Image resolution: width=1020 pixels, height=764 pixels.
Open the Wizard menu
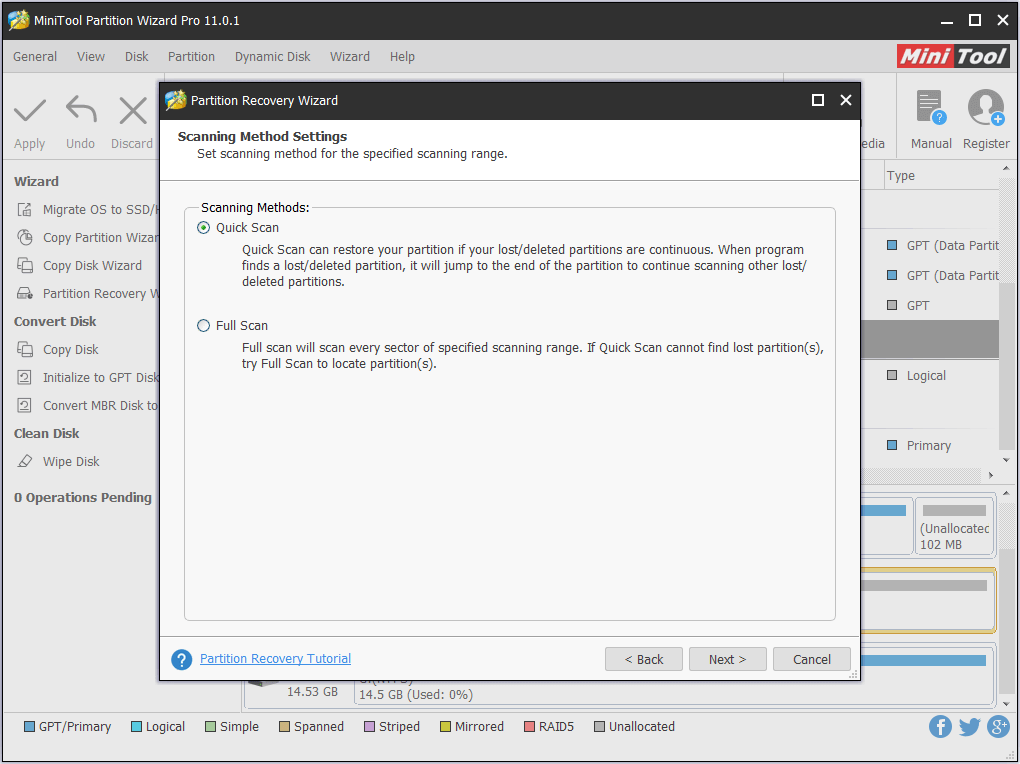pos(350,57)
